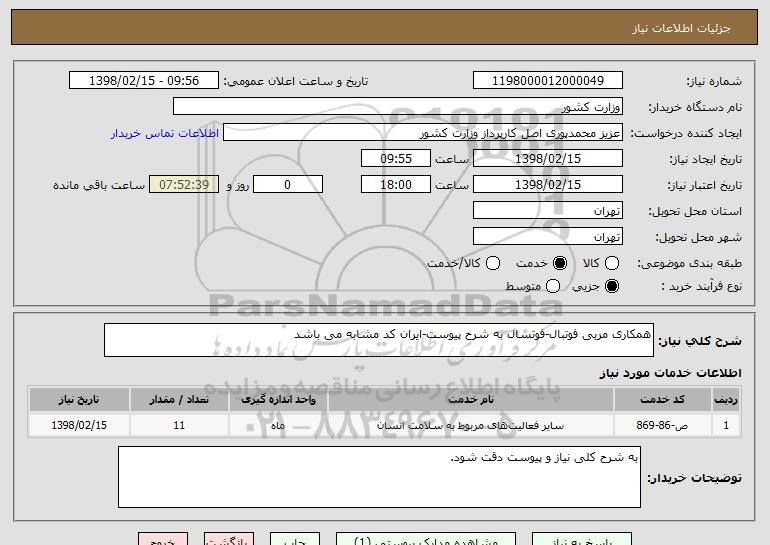The image size is (770, 545).
Task: Click the تاریخ اعتبار نیاز date field
Action: (x=548, y=185)
